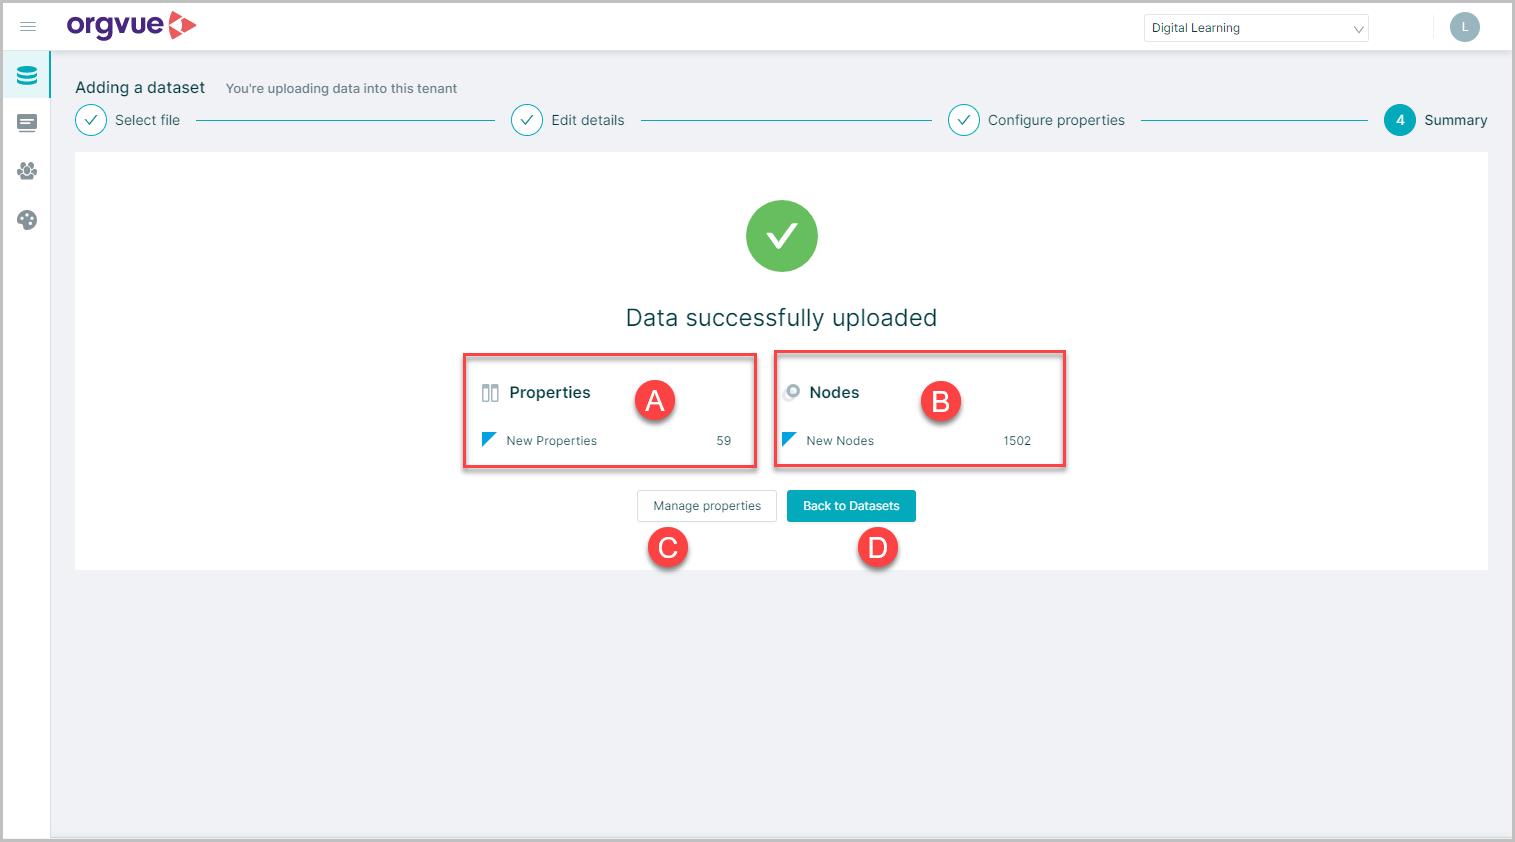Click the blue flag beside New Properties
This screenshot has height=842, width=1515.
[489, 439]
